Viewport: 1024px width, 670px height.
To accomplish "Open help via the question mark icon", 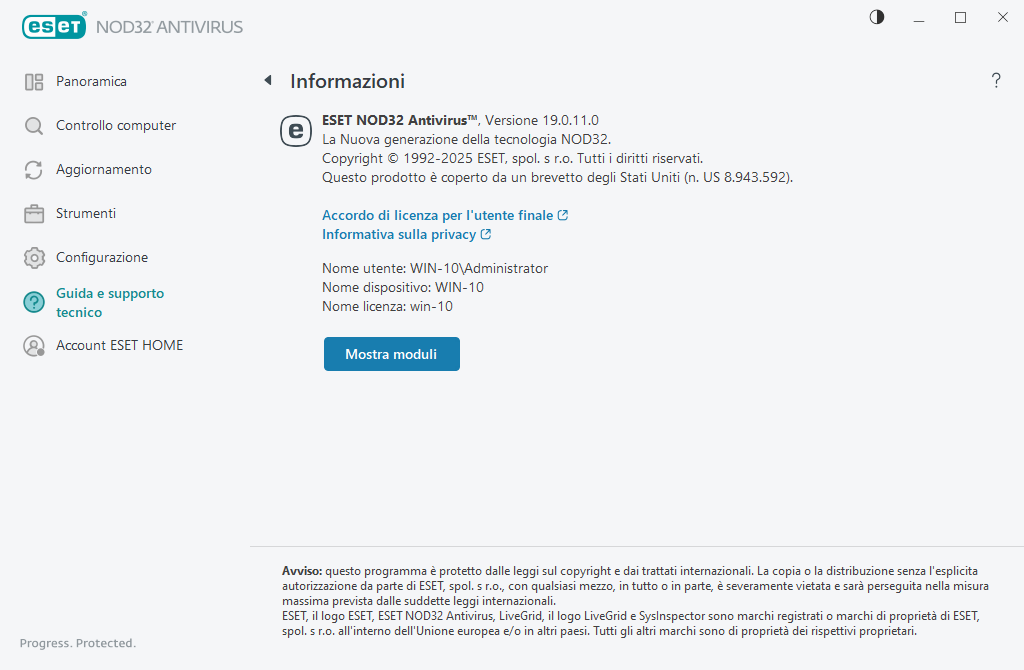I will [x=996, y=81].
